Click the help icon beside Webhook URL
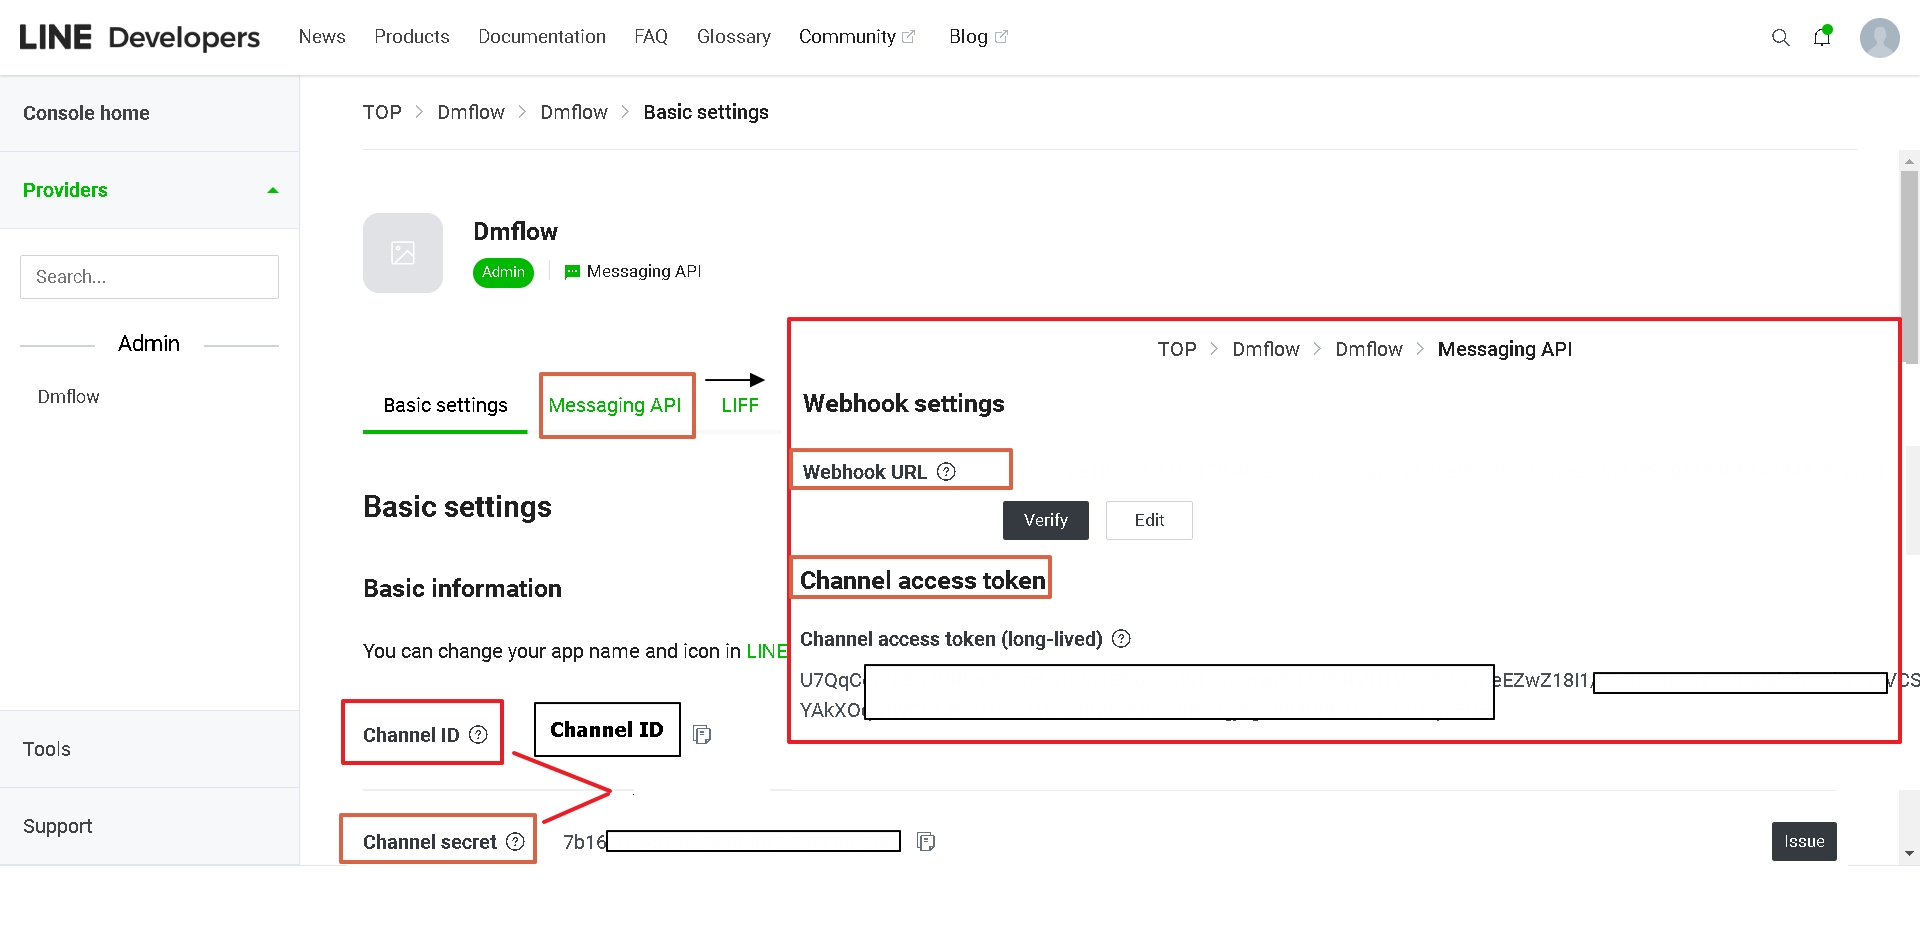The image size is (1920, 940). tap(946, 472)
